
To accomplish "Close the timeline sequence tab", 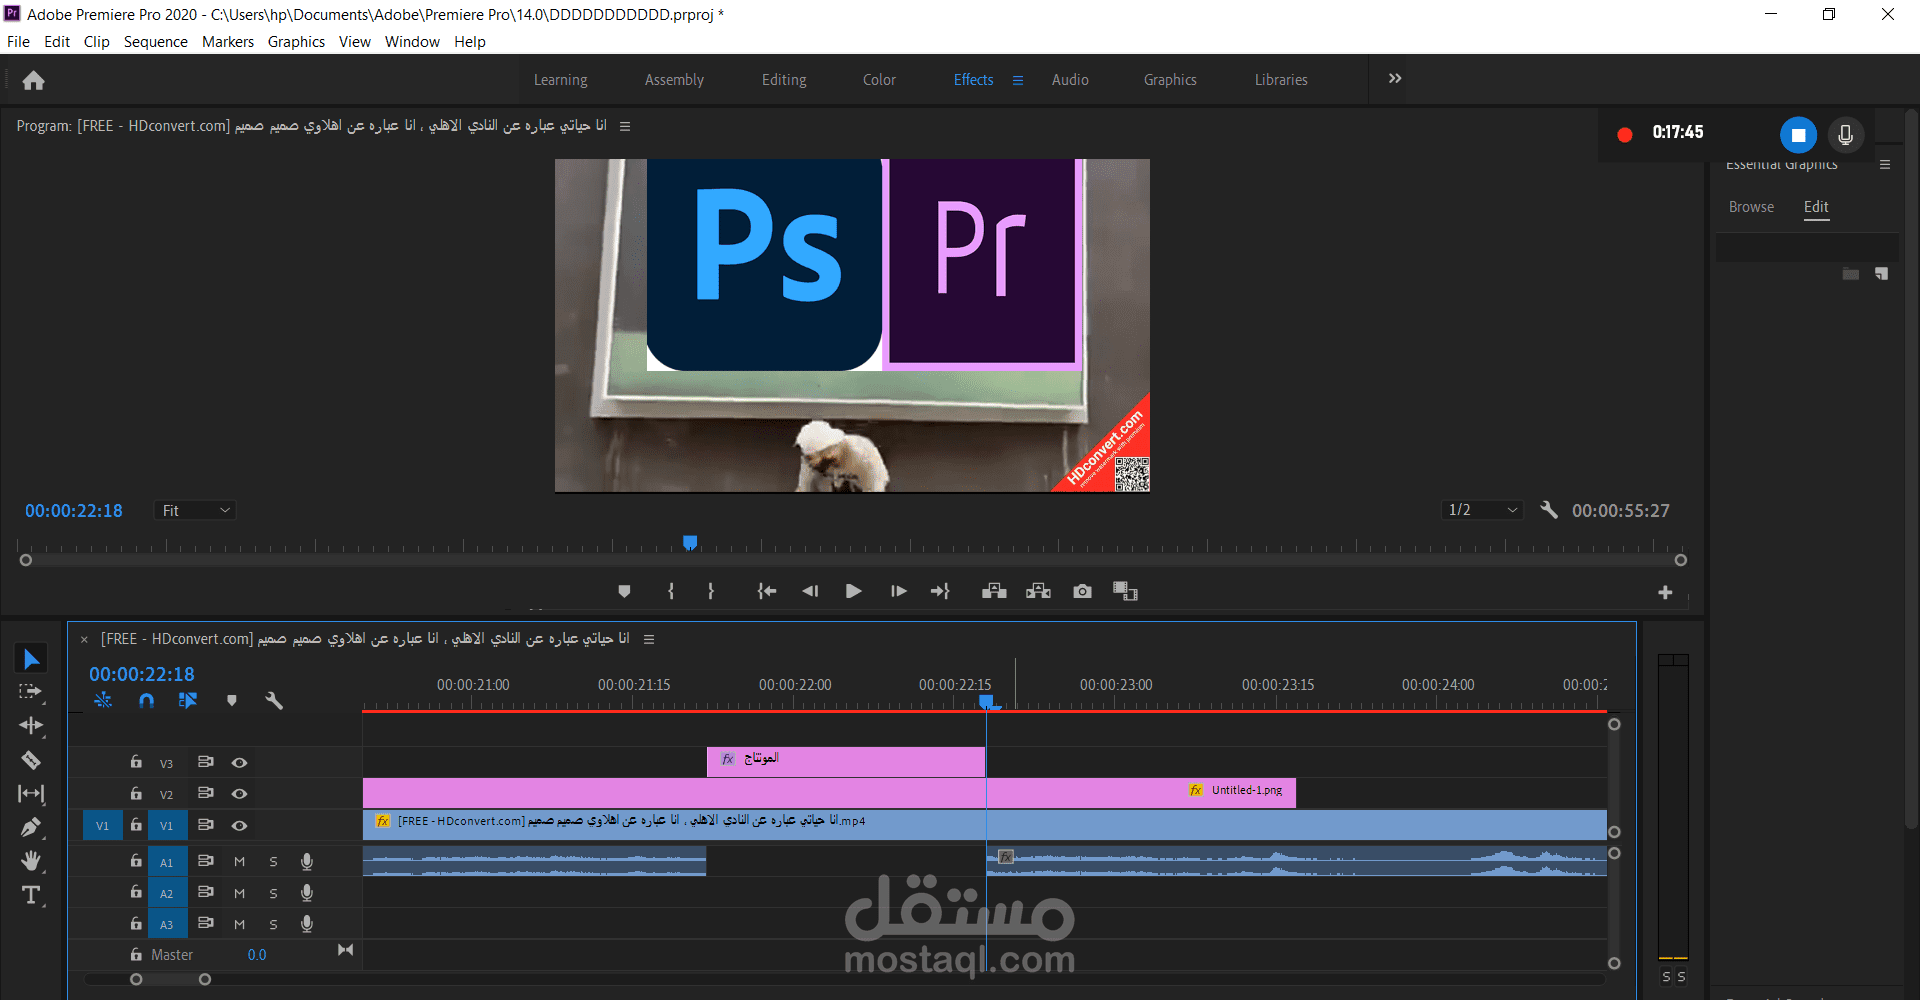I will click(x=84, y=639).
